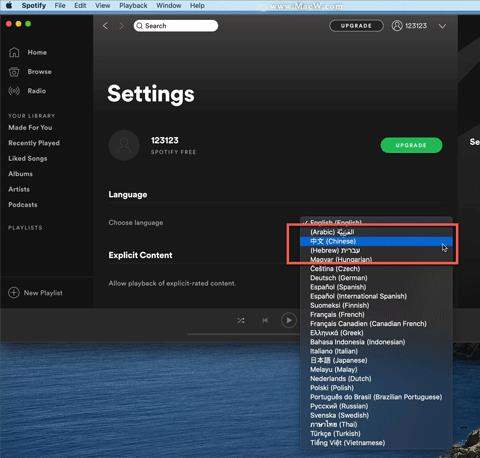Select Chinese language option
480x458 pixels.
(x=376, y=241)
